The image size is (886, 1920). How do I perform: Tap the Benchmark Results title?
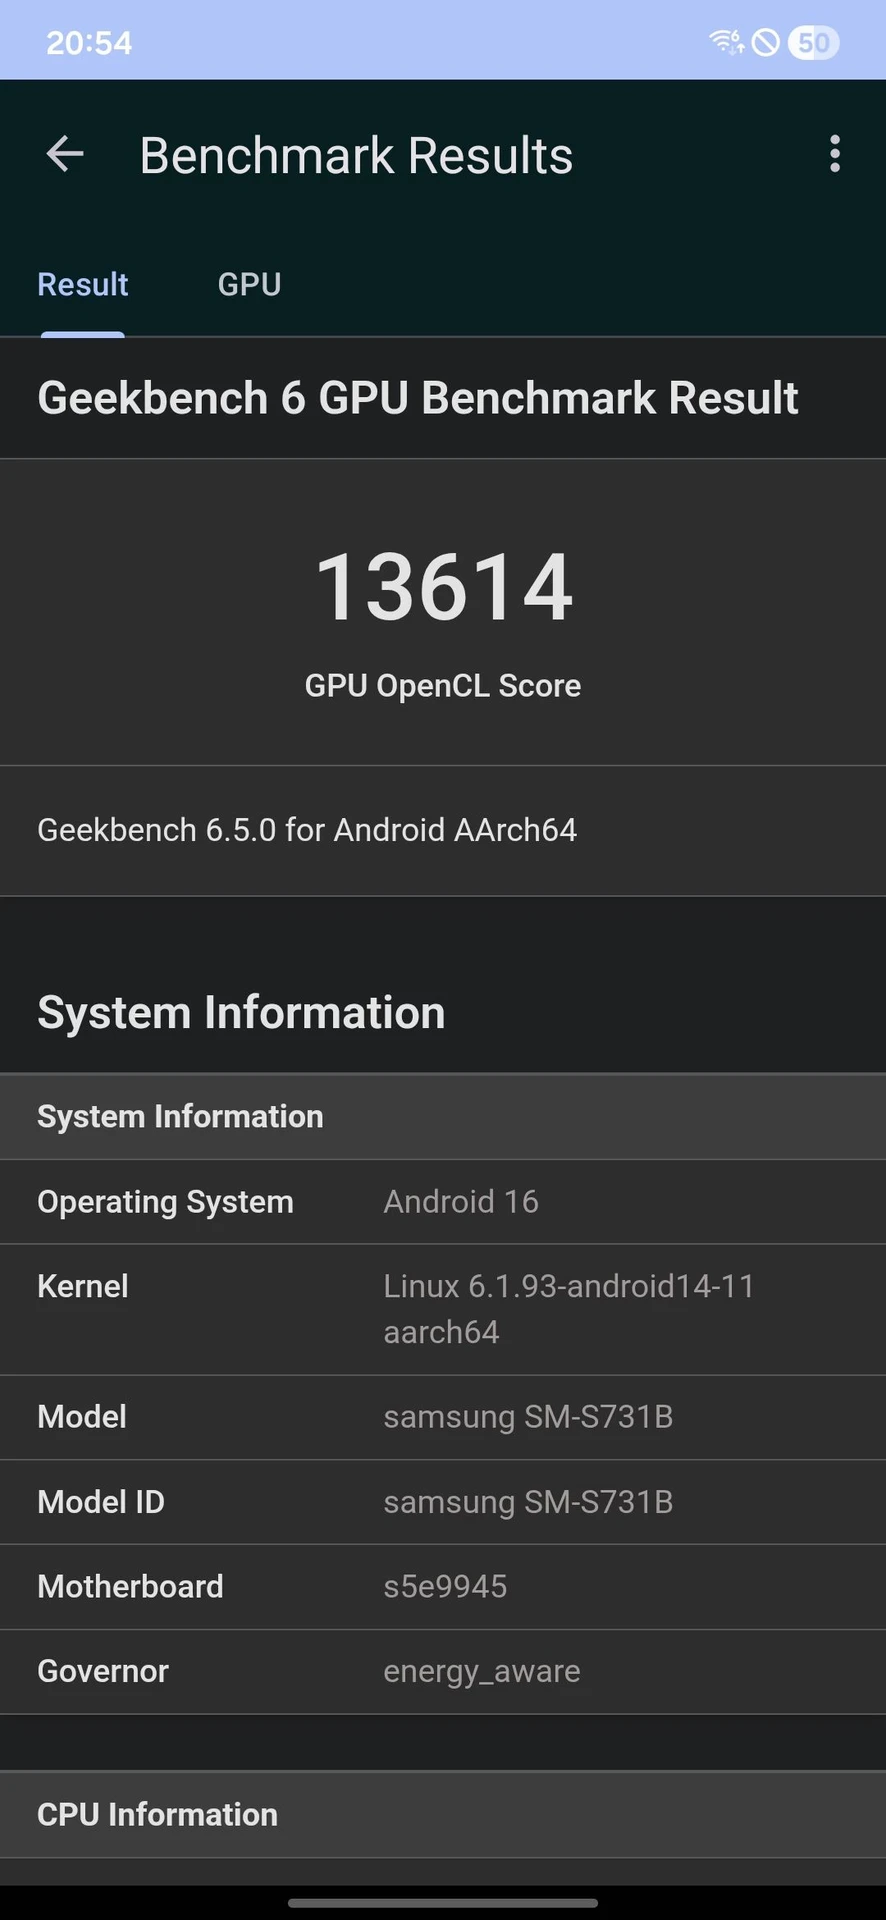(x=356, y=156)
